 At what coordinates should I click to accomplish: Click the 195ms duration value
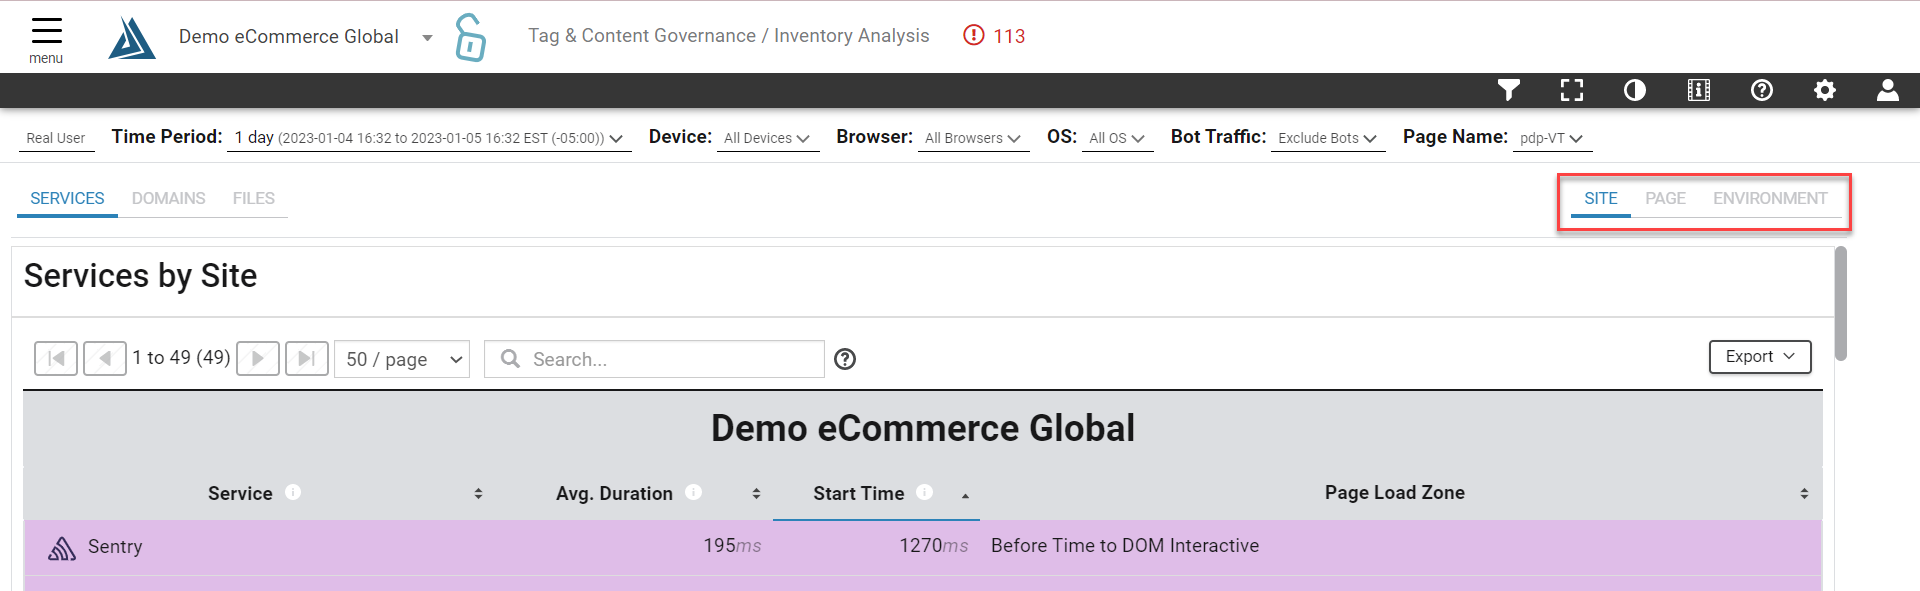(732, 546)
